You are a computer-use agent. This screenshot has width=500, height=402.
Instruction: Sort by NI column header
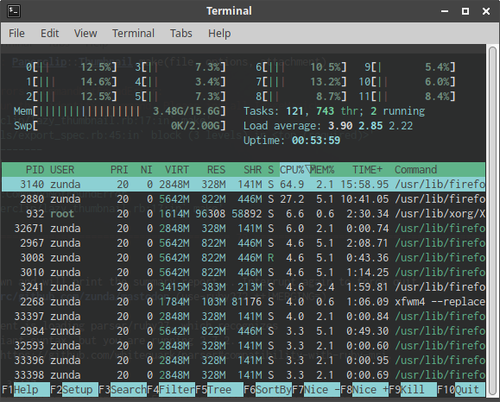[x=146, y=170]
